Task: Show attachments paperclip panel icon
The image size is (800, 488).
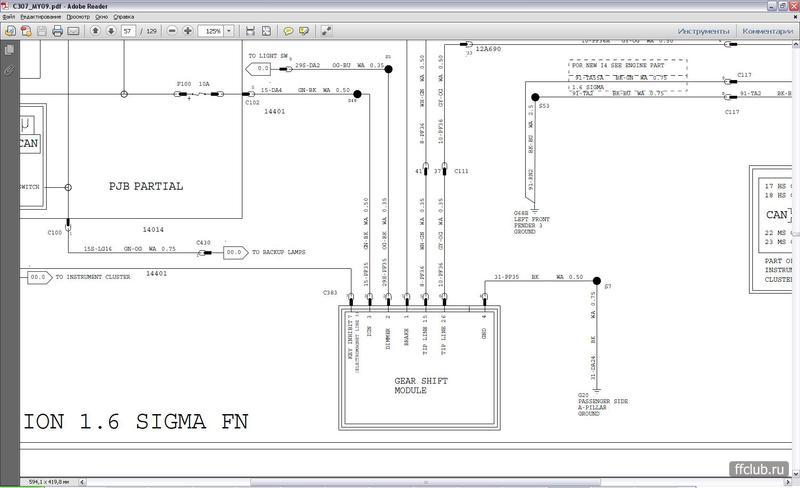Action: tap(9, 70)
